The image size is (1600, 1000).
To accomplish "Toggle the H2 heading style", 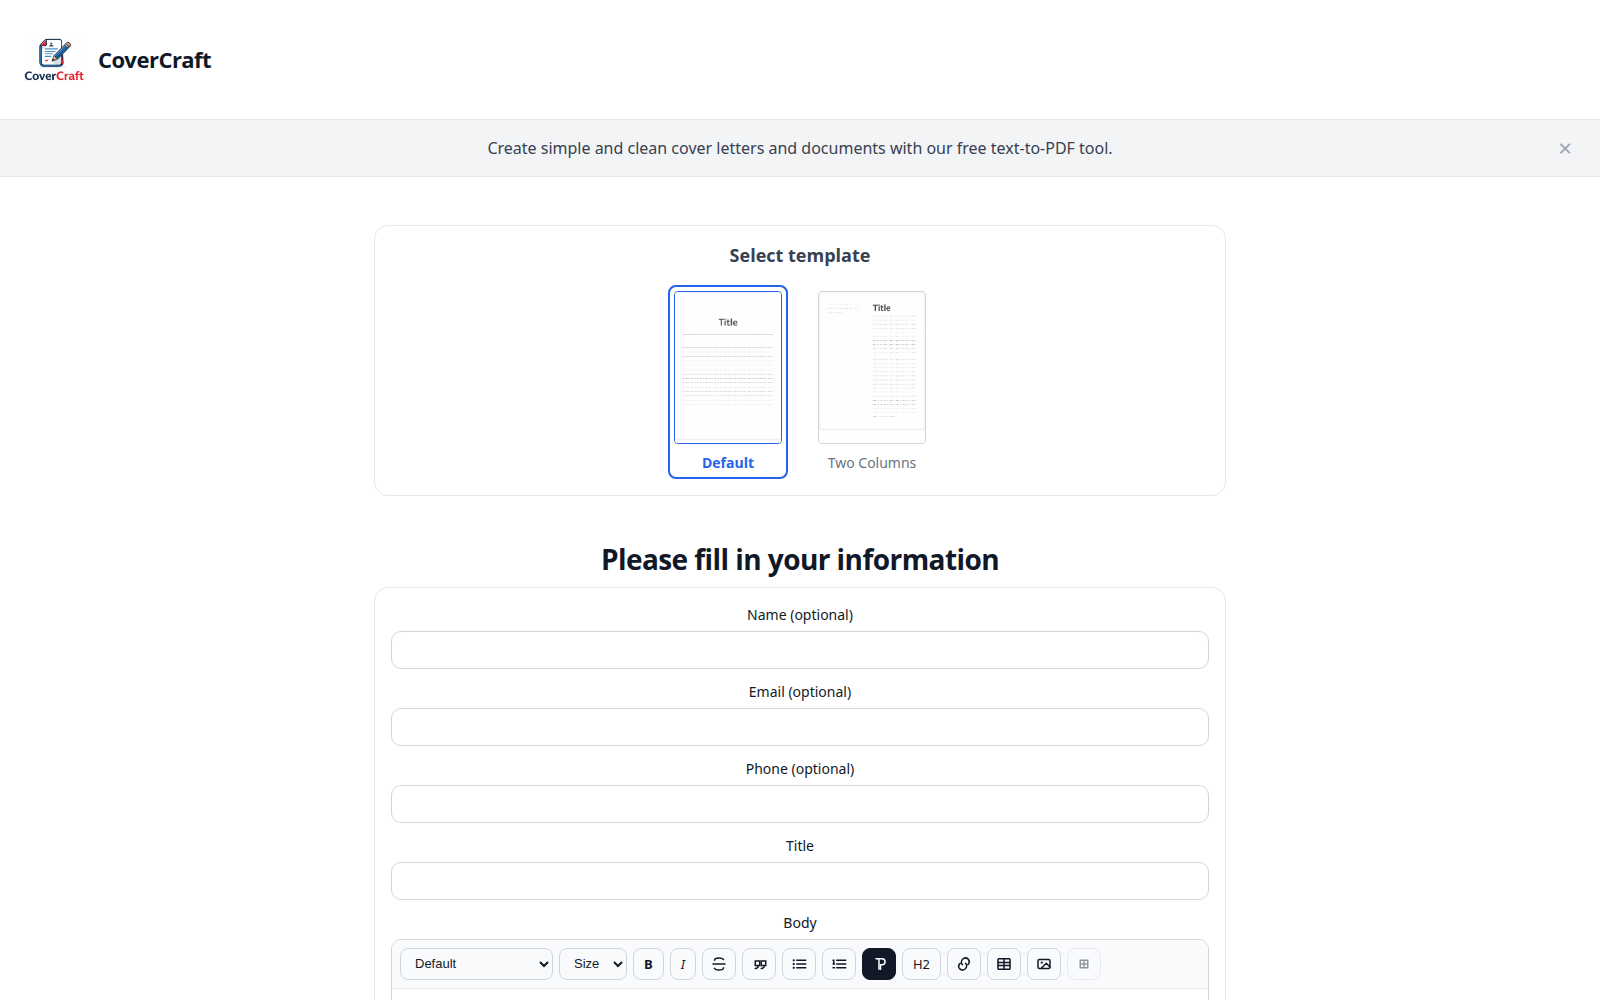I will (921, 964).
